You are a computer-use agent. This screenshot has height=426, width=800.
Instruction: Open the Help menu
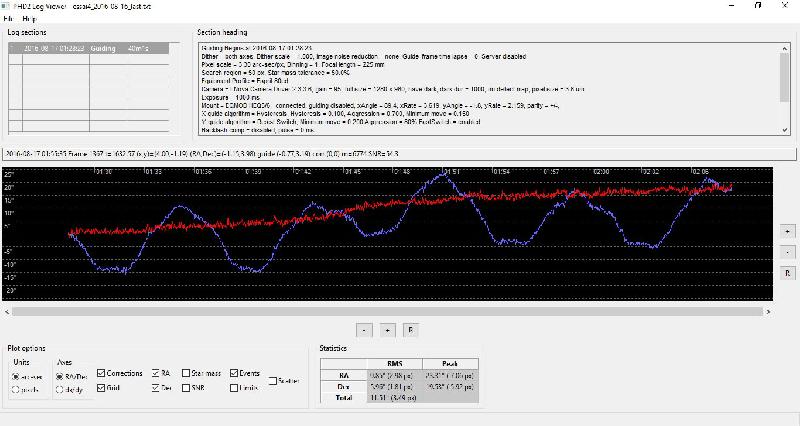[30, 18]
